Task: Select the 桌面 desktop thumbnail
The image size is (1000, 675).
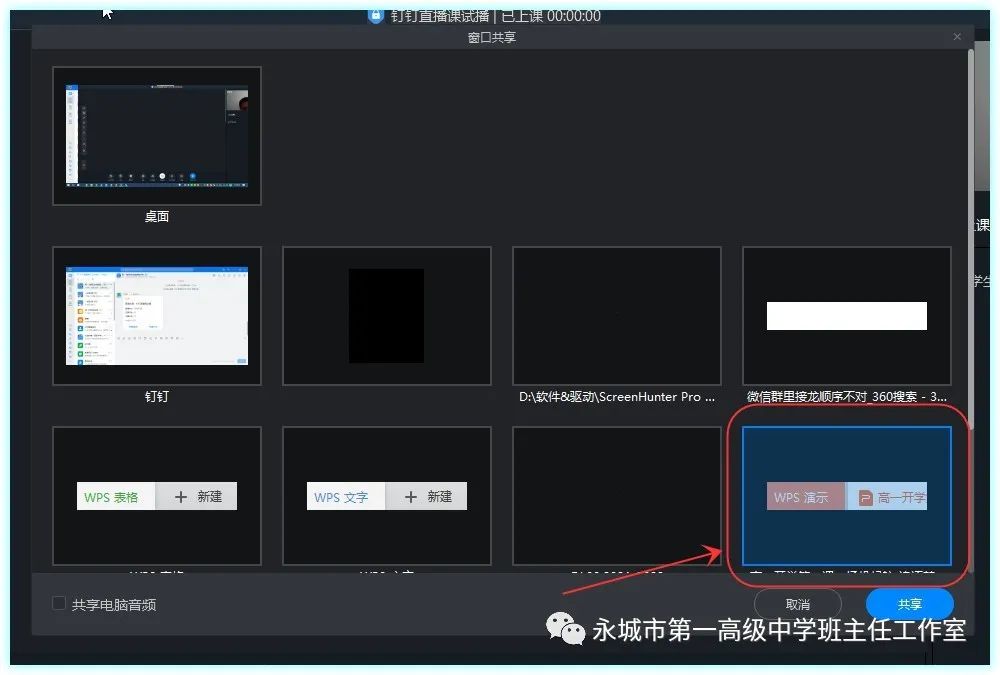Action: coord(157,136)
